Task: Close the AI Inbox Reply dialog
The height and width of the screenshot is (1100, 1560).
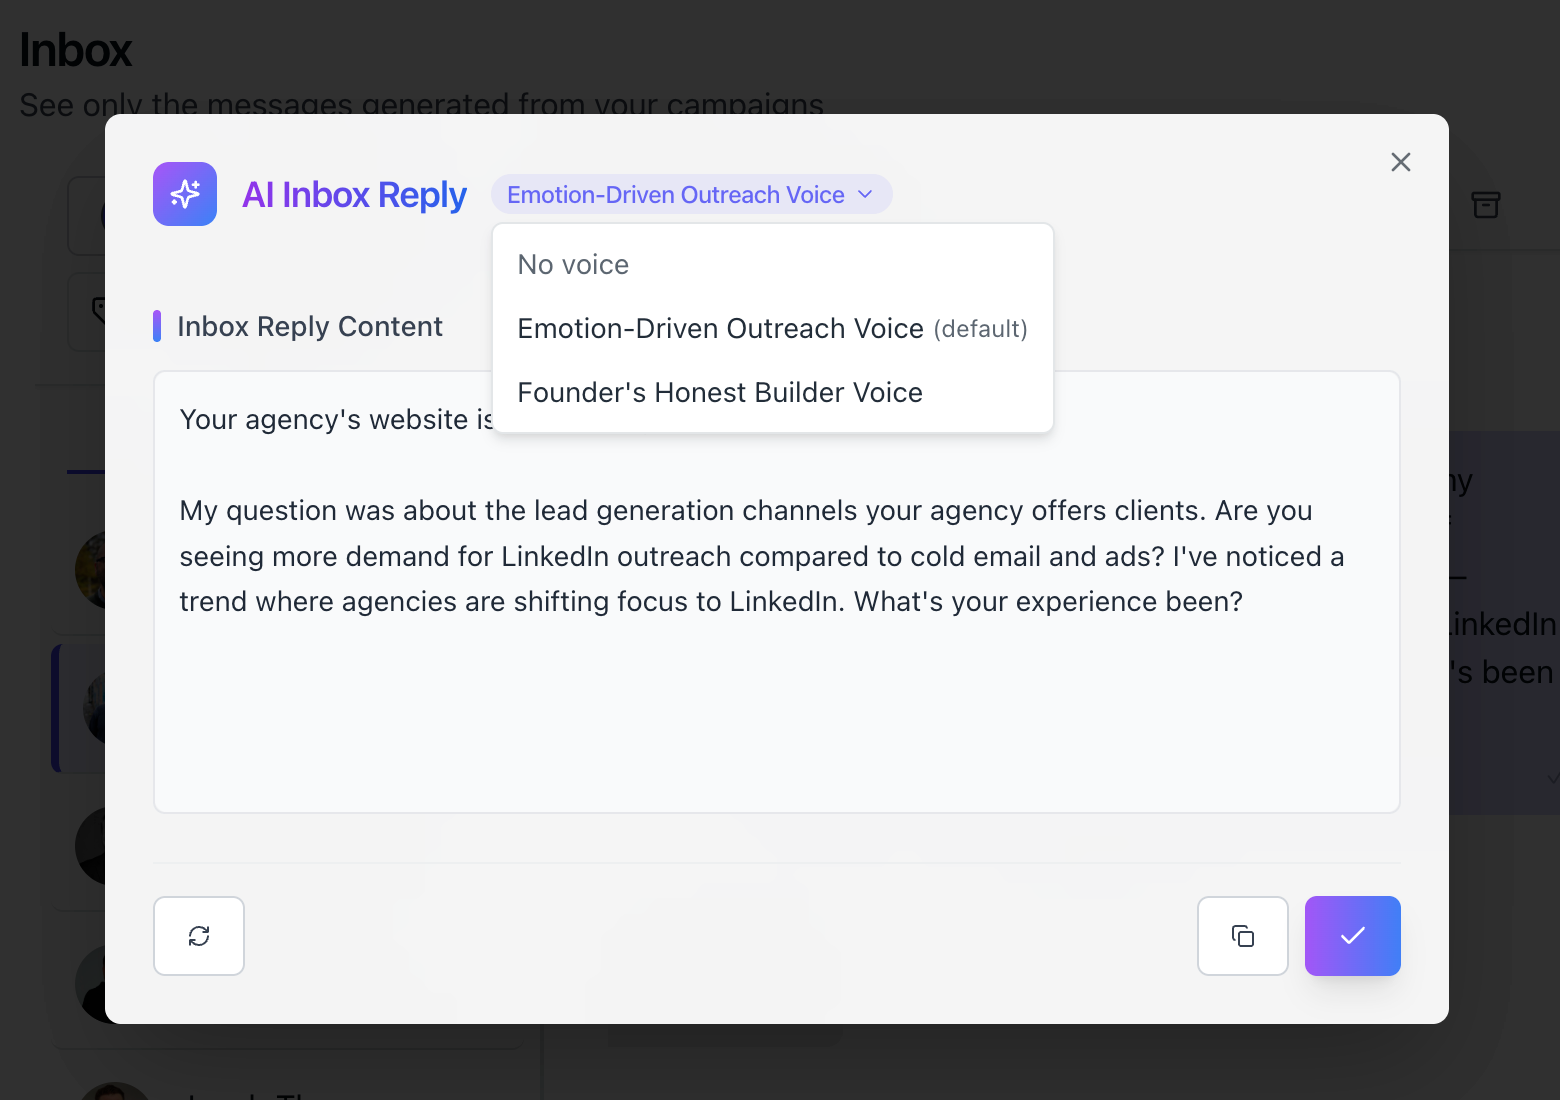Action: (1400, 162)
